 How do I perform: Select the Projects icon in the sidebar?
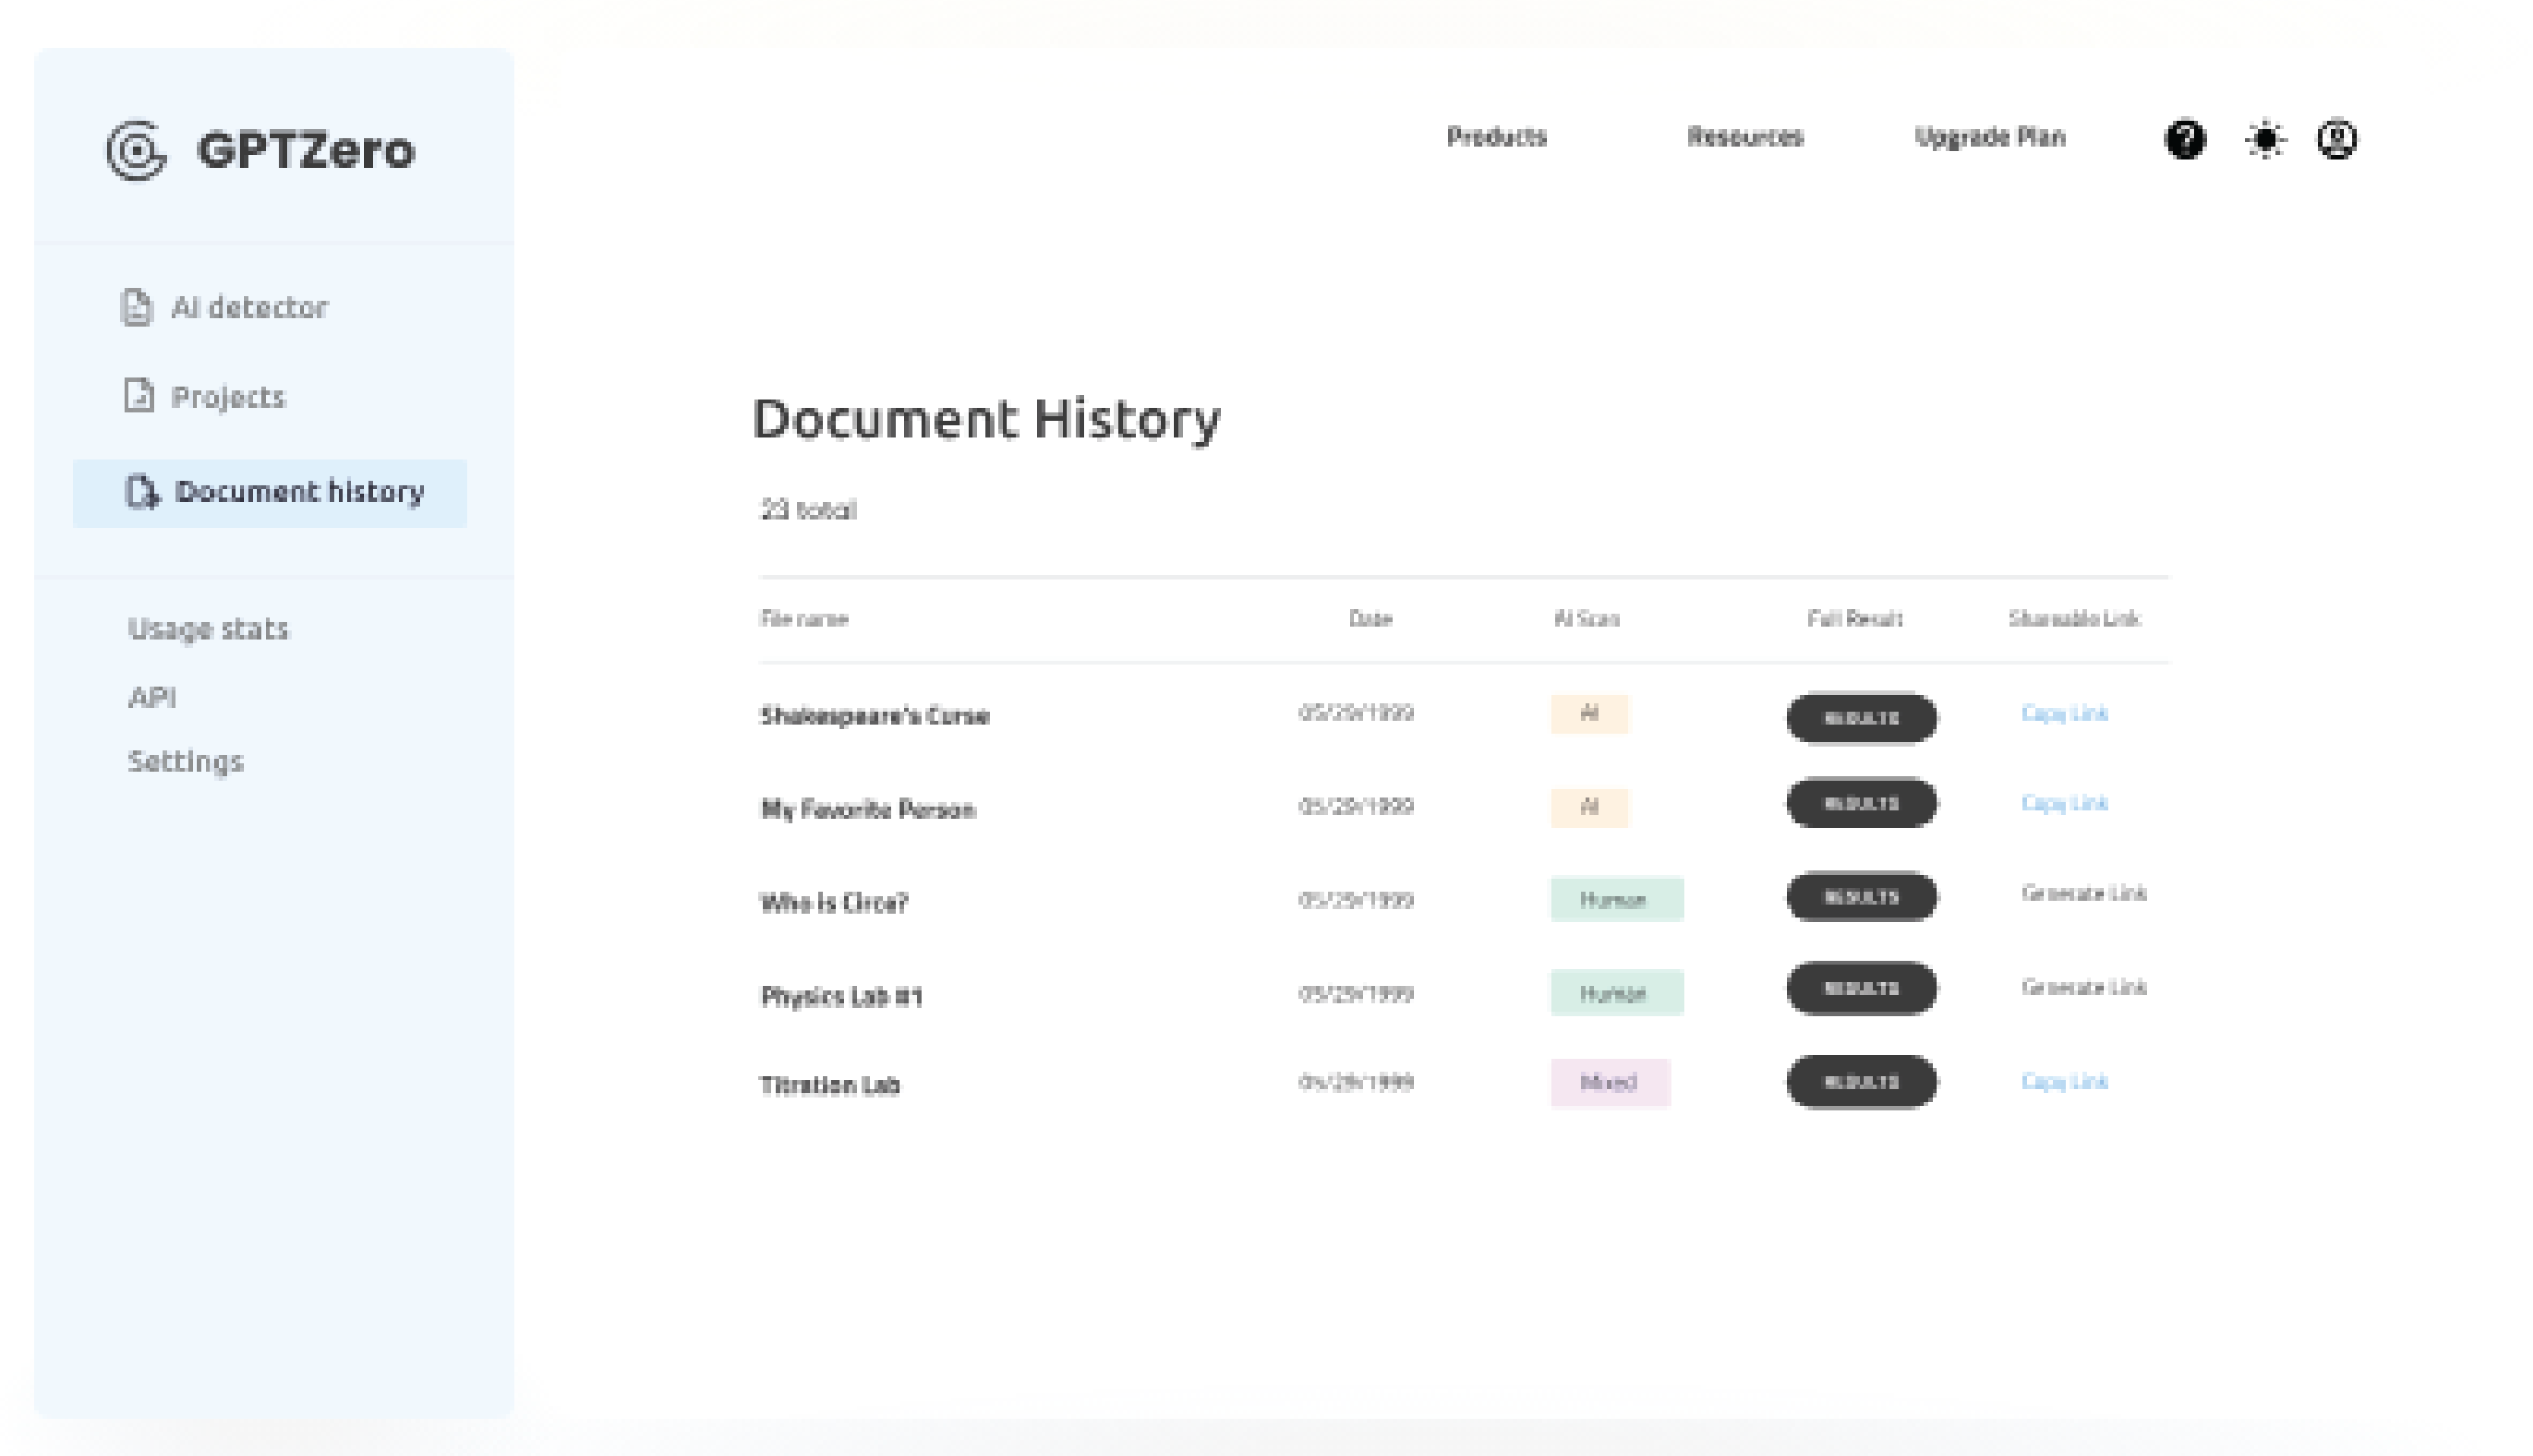139,396
